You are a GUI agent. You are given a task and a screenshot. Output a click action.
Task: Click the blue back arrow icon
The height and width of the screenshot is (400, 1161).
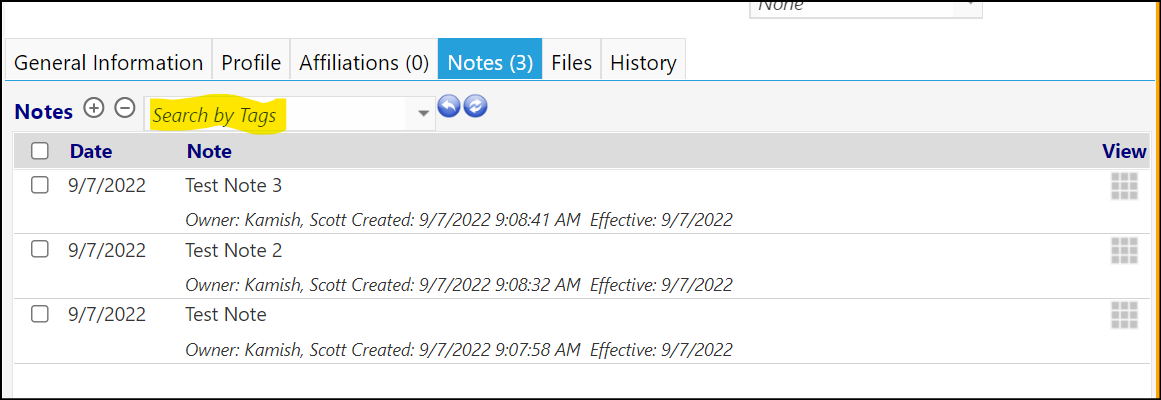click(x=449, y=107)
